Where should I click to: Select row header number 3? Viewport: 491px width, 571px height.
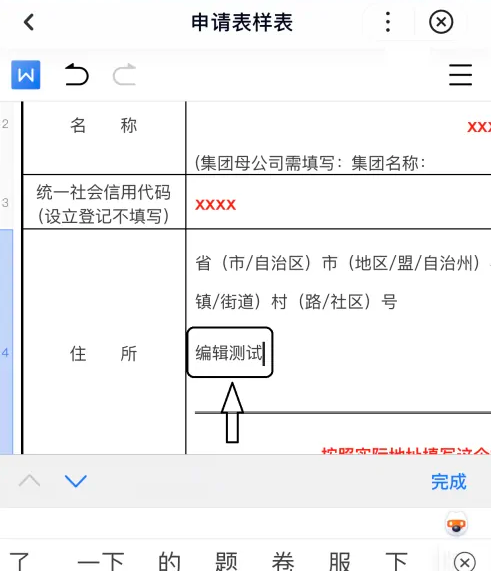point(6,202)
